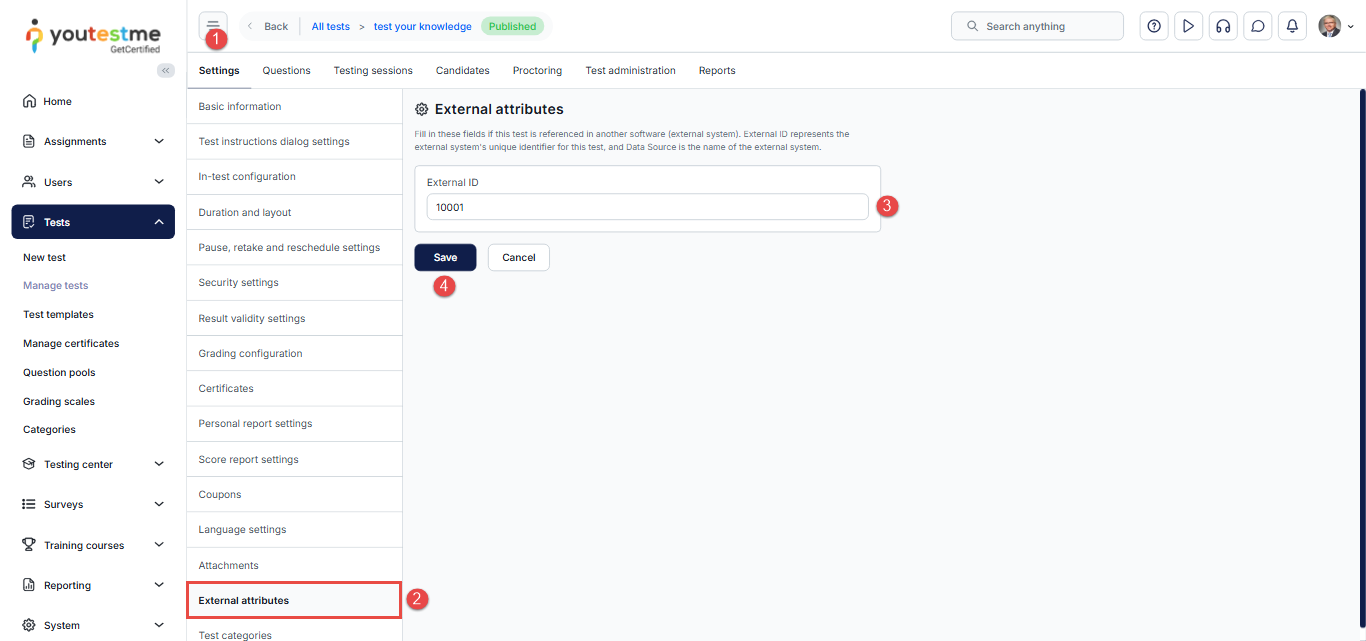This screenshot has height=641, width=1366.
Task: Expand the Users sidebar section
Action: tap(93, 182)
